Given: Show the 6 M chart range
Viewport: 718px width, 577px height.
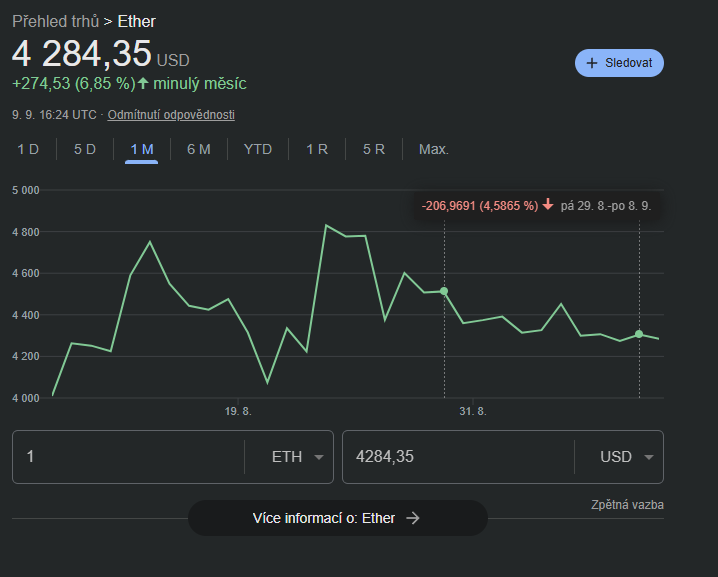Looking at the screenshot, I should (198, 149).
